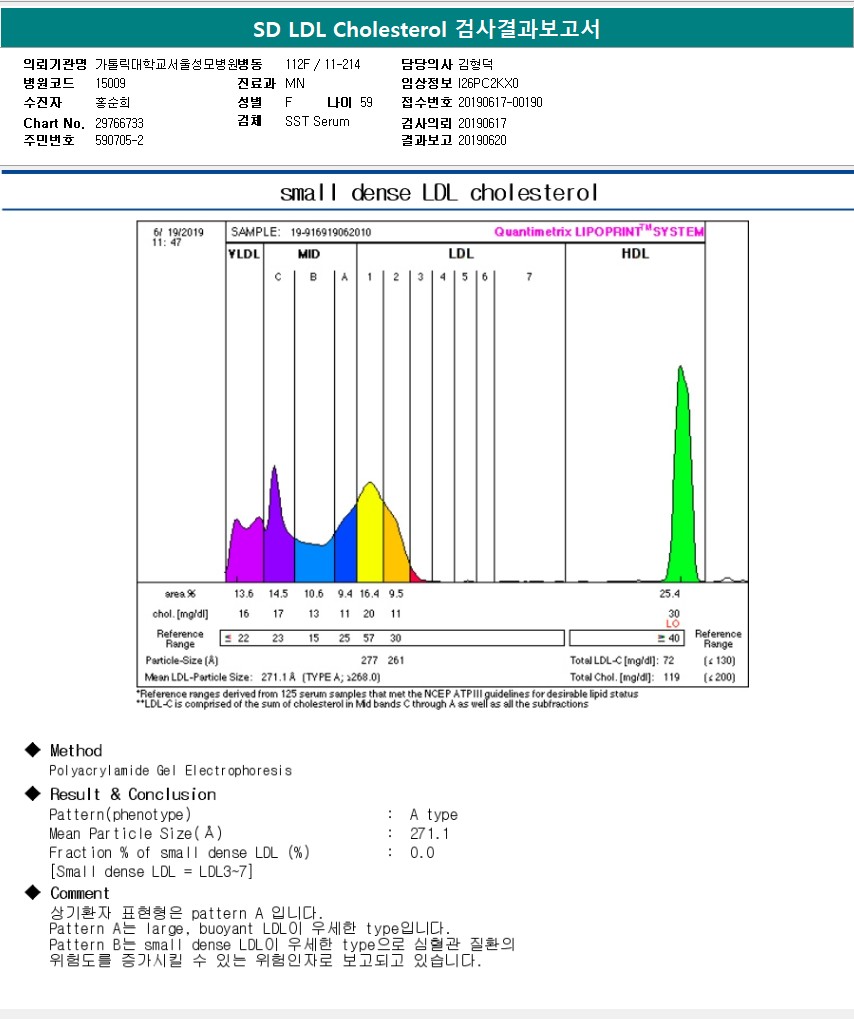Image resolution: width=854 pixels, height=1019 pixels.
Task: Select HDL area % value 25.4
Action: pos(669,594)
